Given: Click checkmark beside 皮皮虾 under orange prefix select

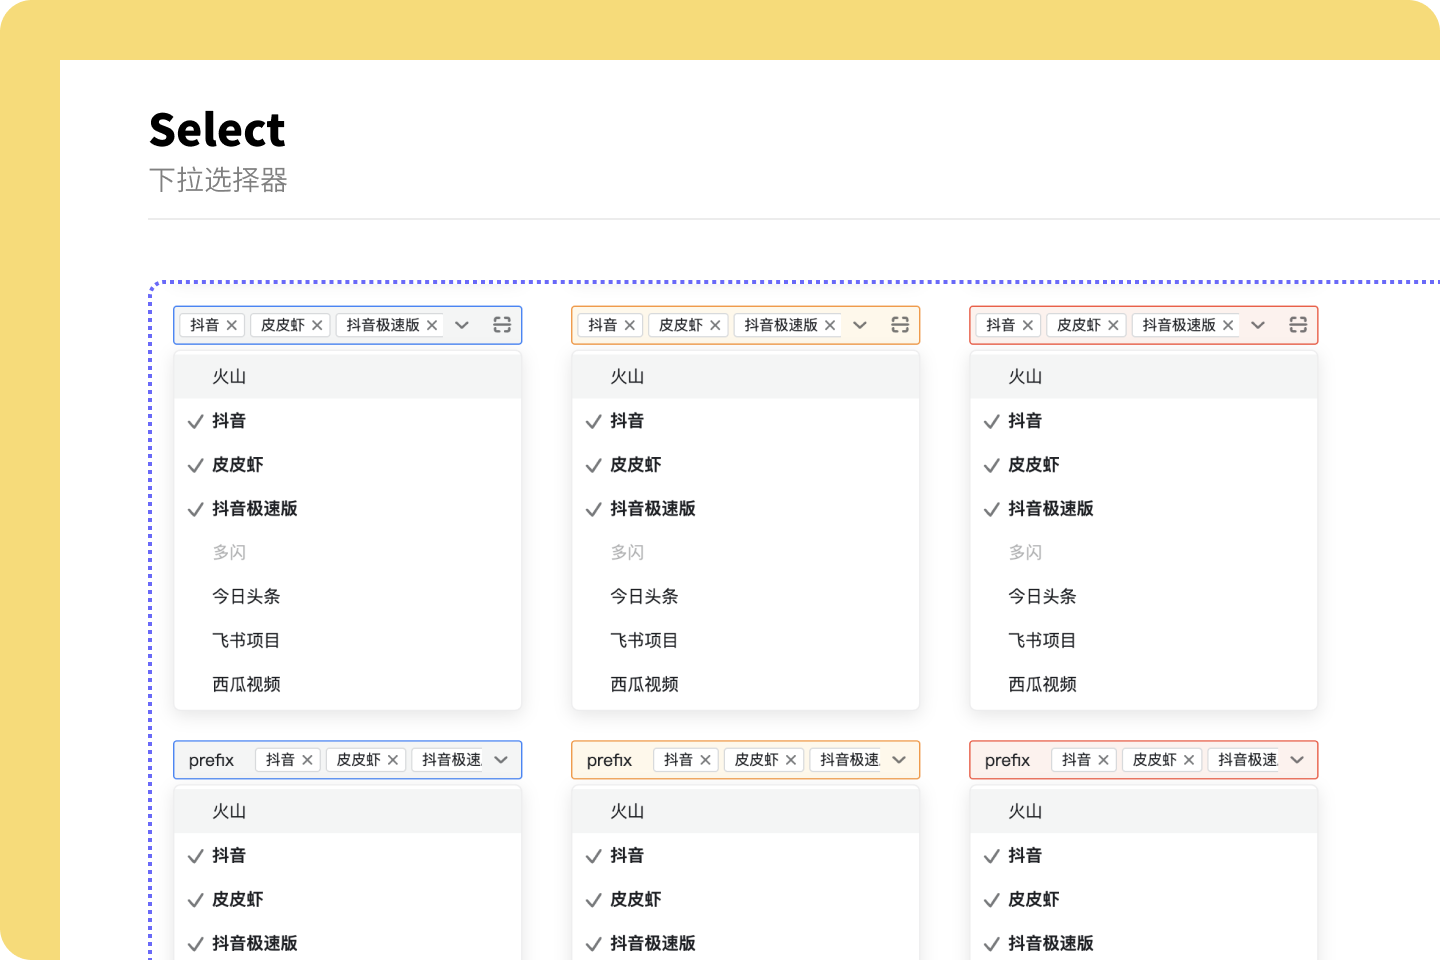Looking at the screenshot, I should [x=594, y=900].
